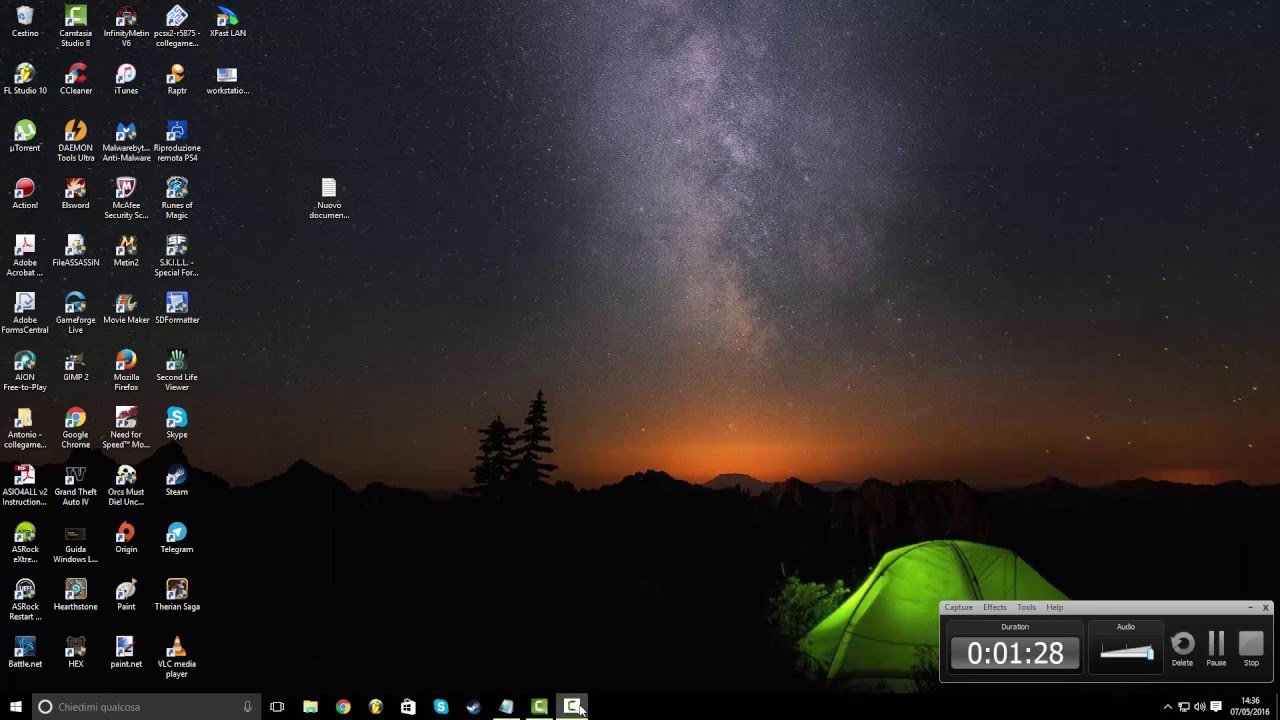Select the FileASSASSIN desktop icon

pyautogui.click(x=75, y=251)
